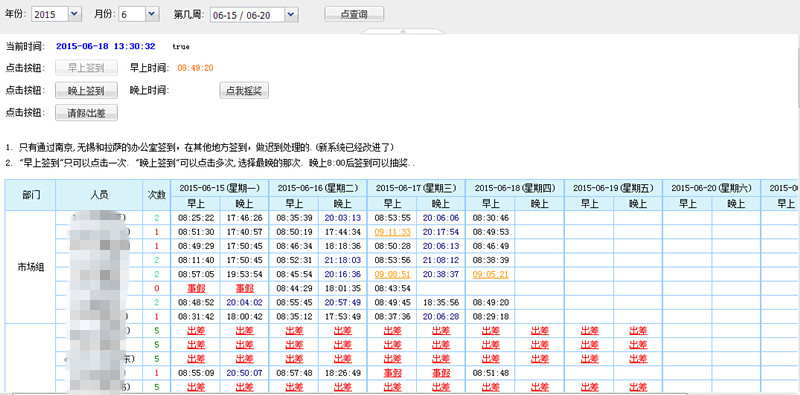The height and width of the screenshot is (395, 800).
Task: Select the 17:40:57 evening cell
Action: [244, 232]
